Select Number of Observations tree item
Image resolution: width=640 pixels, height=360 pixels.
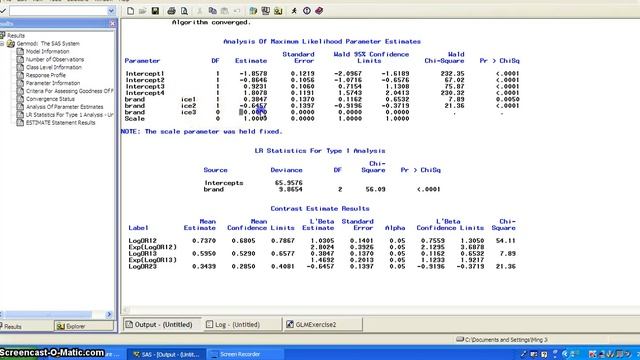tap(55, 59)
